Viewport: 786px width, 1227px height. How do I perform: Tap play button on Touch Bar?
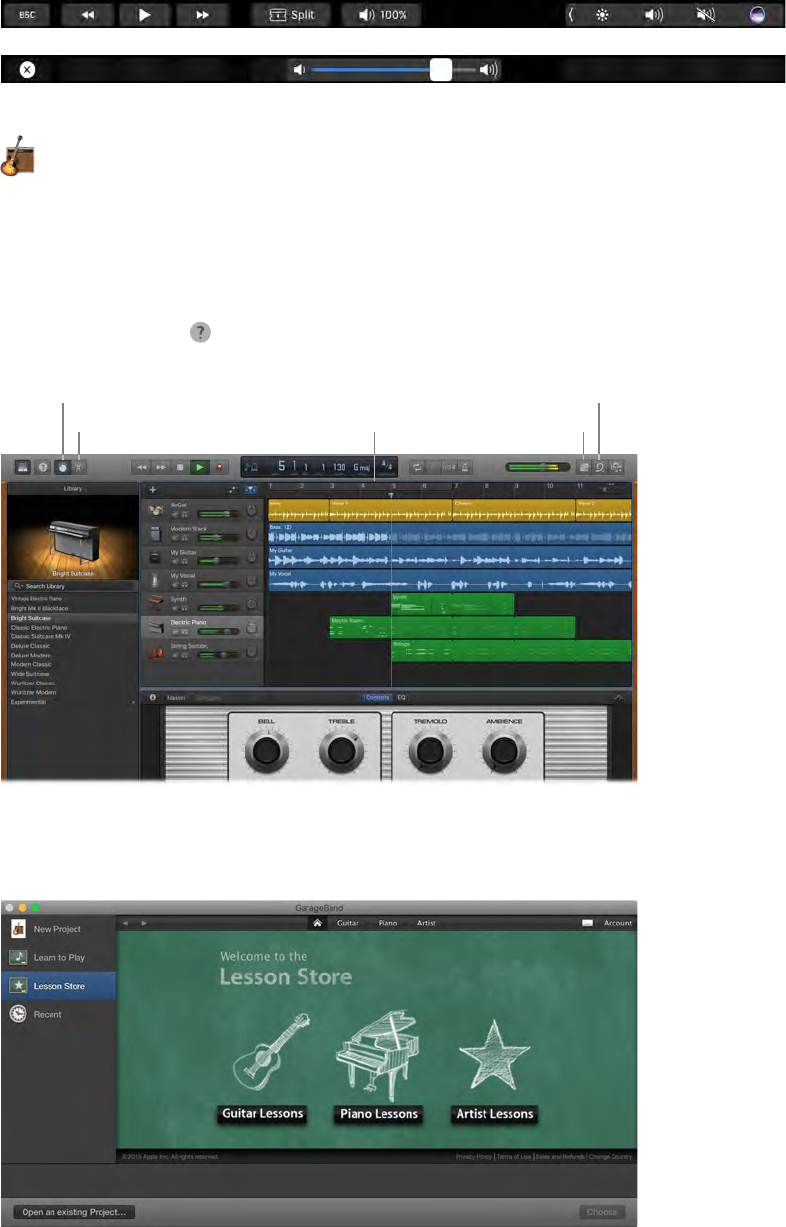pos(145,15)
